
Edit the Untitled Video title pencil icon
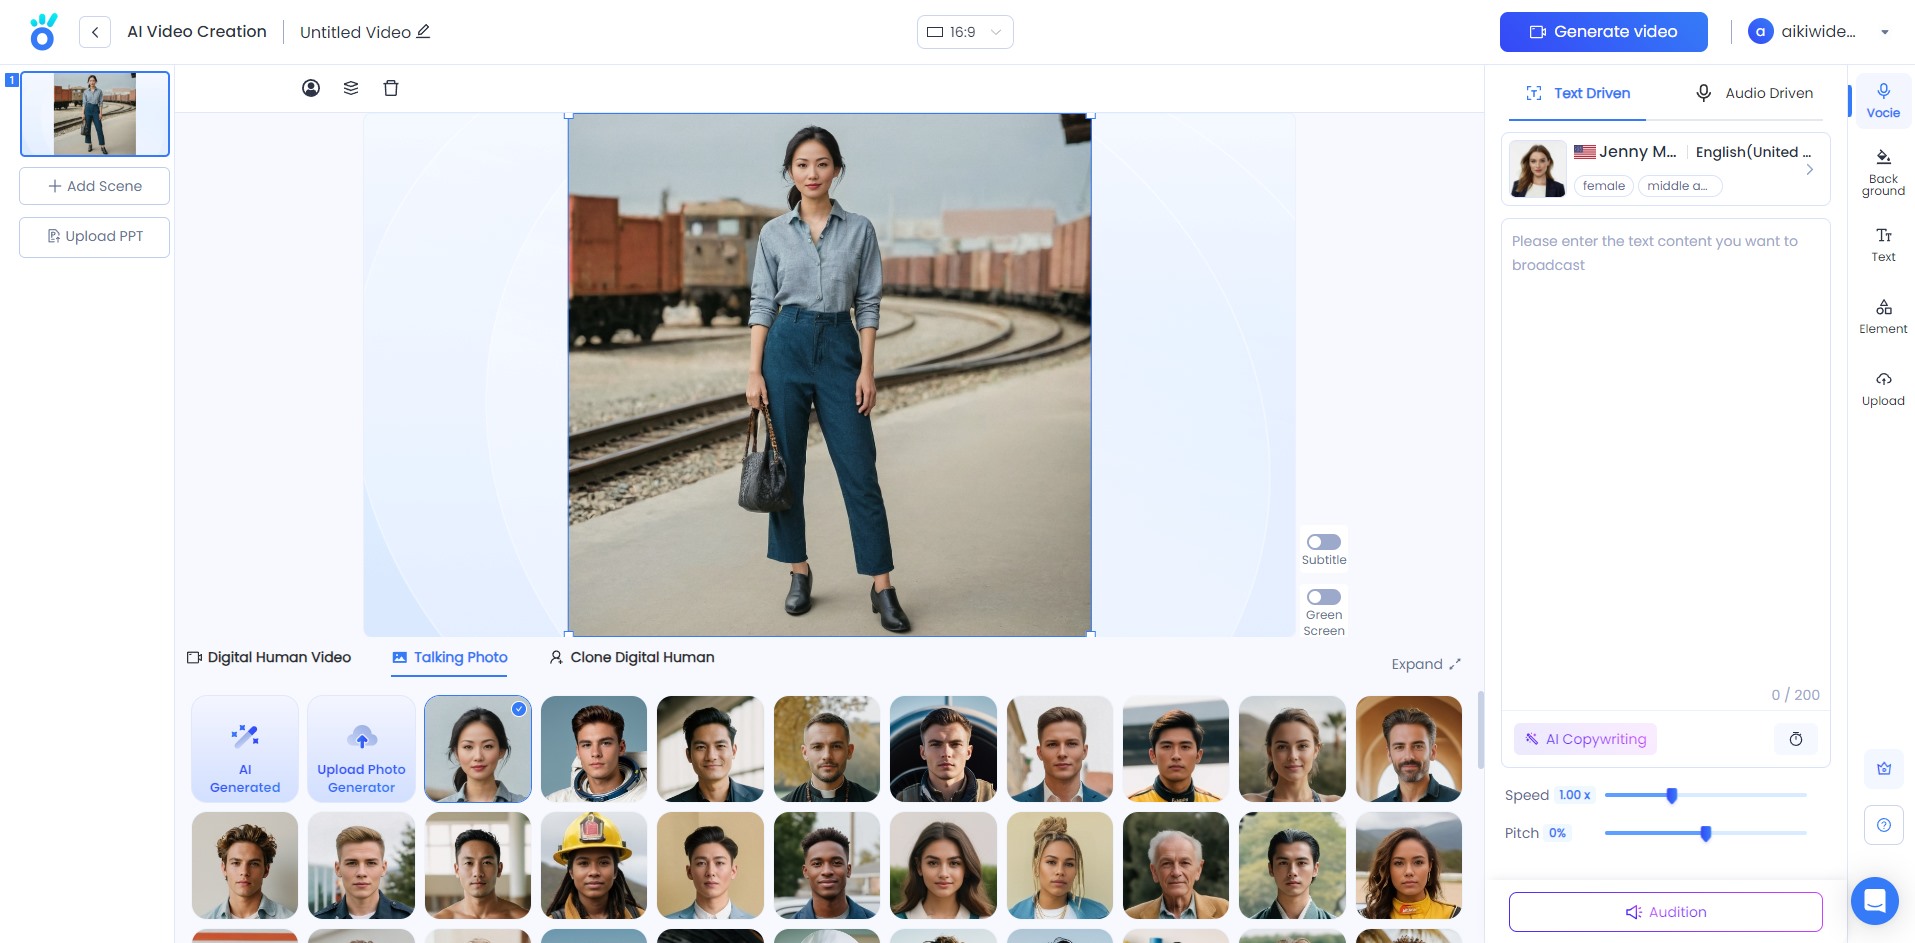click(x=423, y=31)
